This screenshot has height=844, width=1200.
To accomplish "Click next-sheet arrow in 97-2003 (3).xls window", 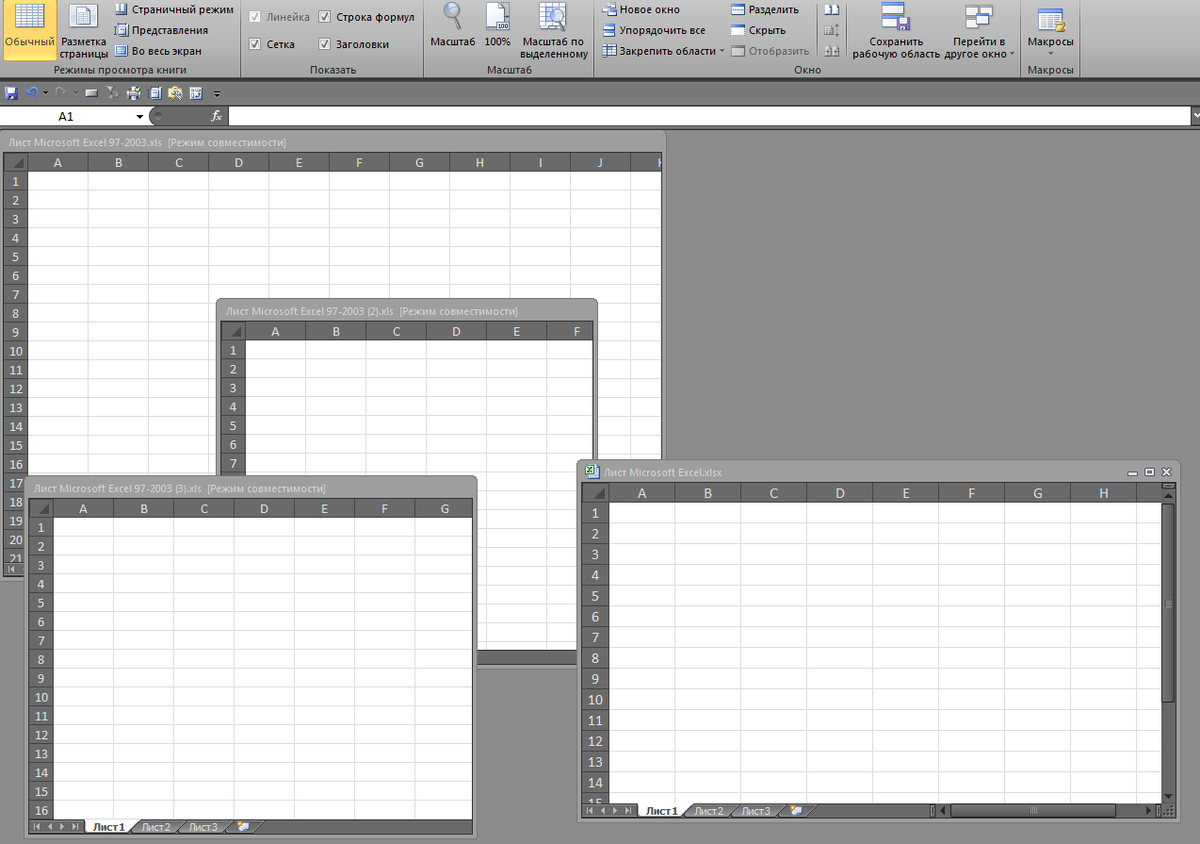I will tap(62, 827).
